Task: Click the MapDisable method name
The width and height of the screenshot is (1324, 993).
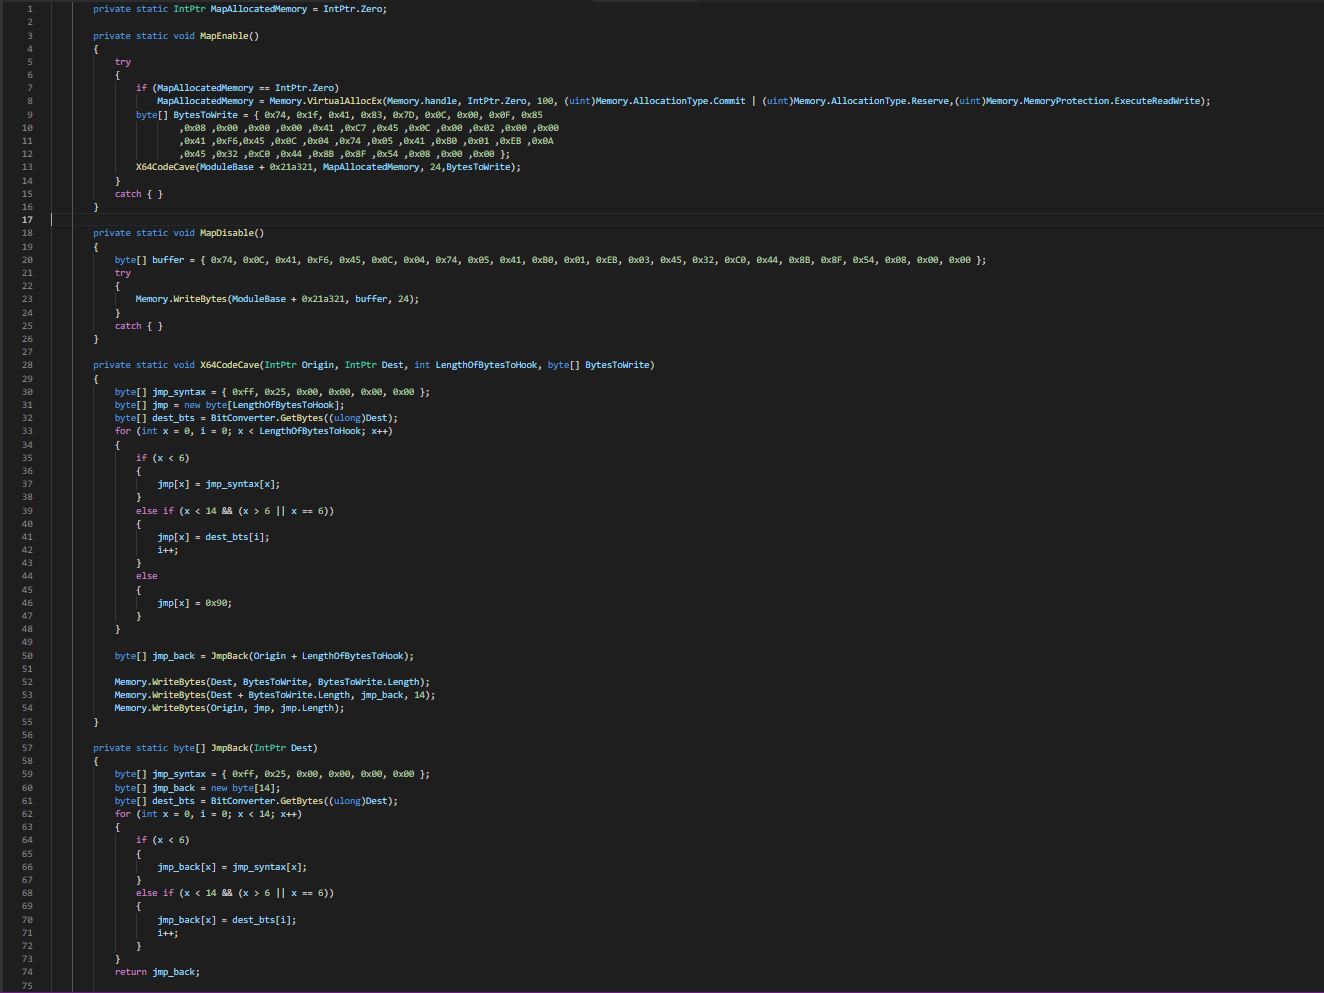Action: click(x=226, y=232)
